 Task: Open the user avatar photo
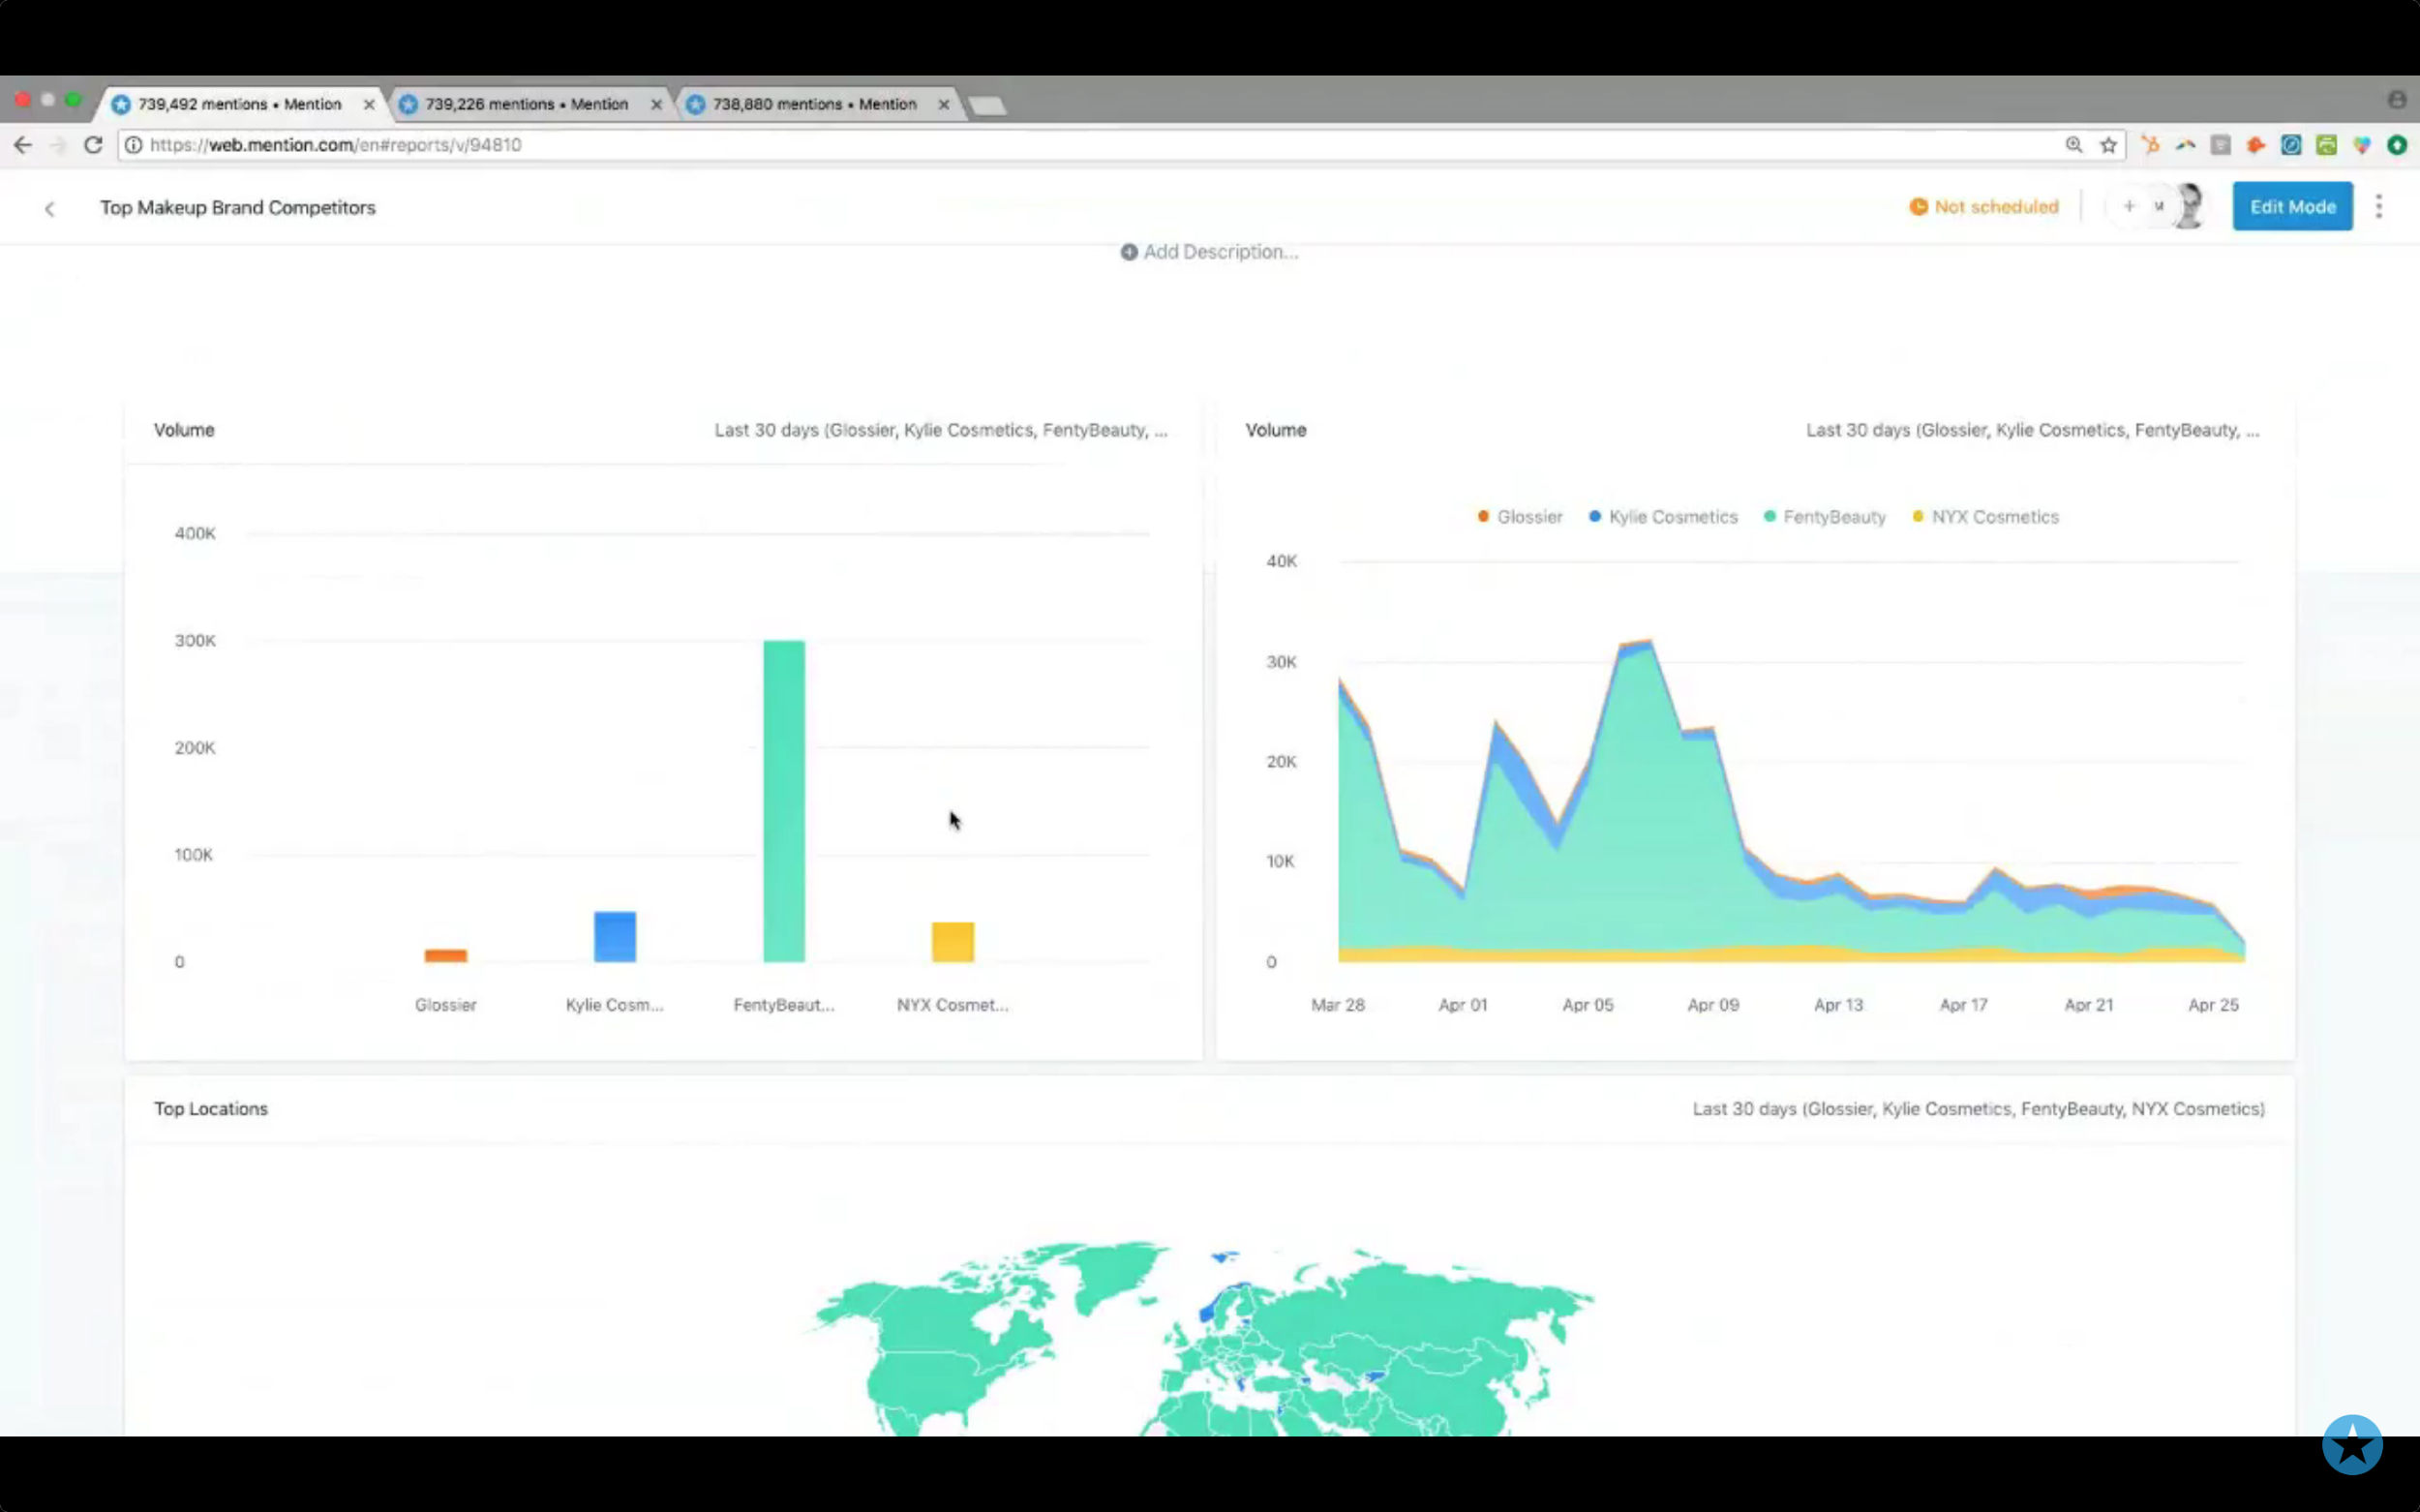coord(2188,206)
